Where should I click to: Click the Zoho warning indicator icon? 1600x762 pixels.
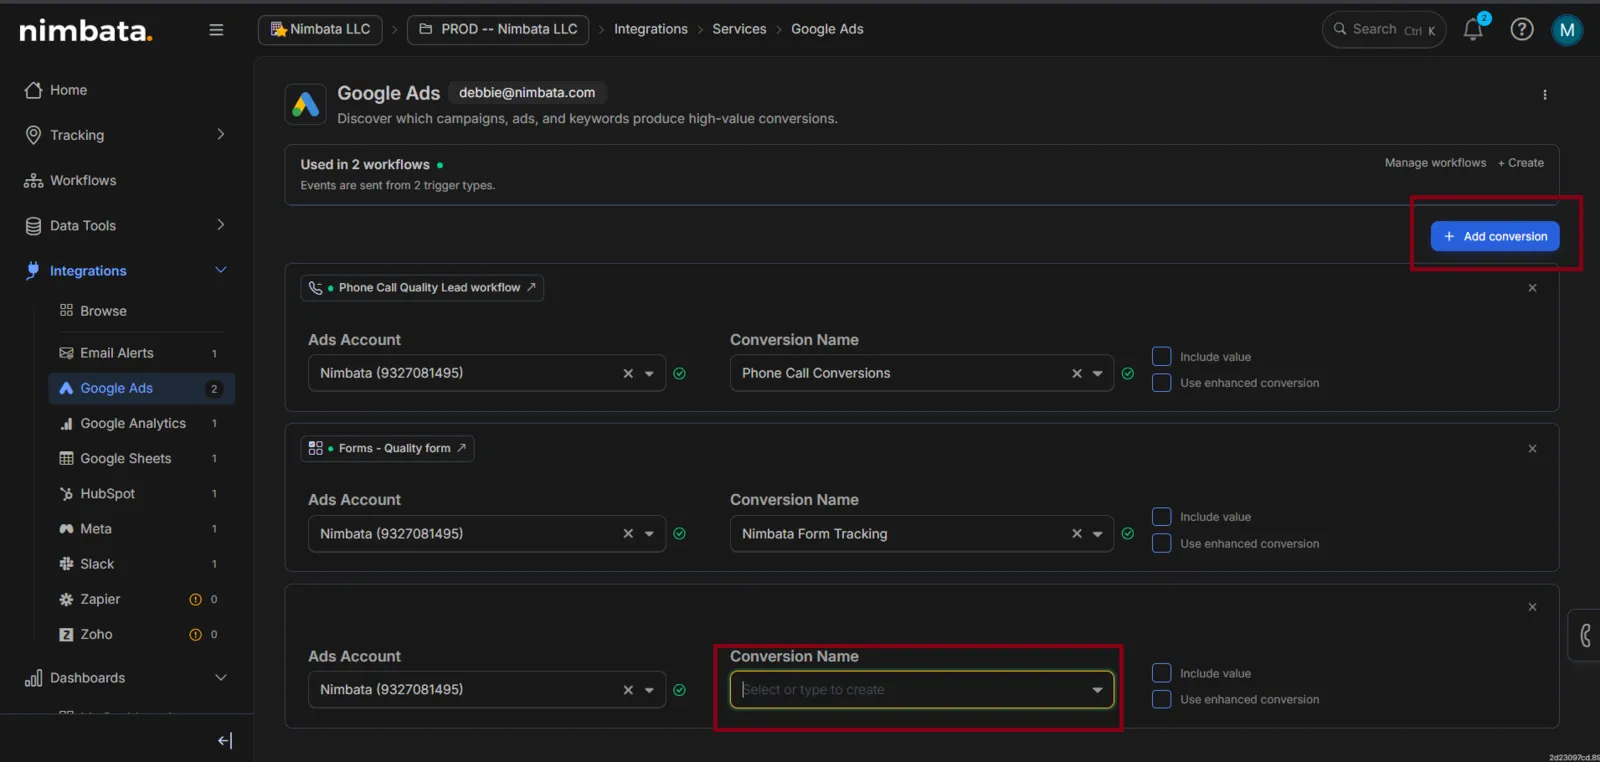(x=195, y=635)
